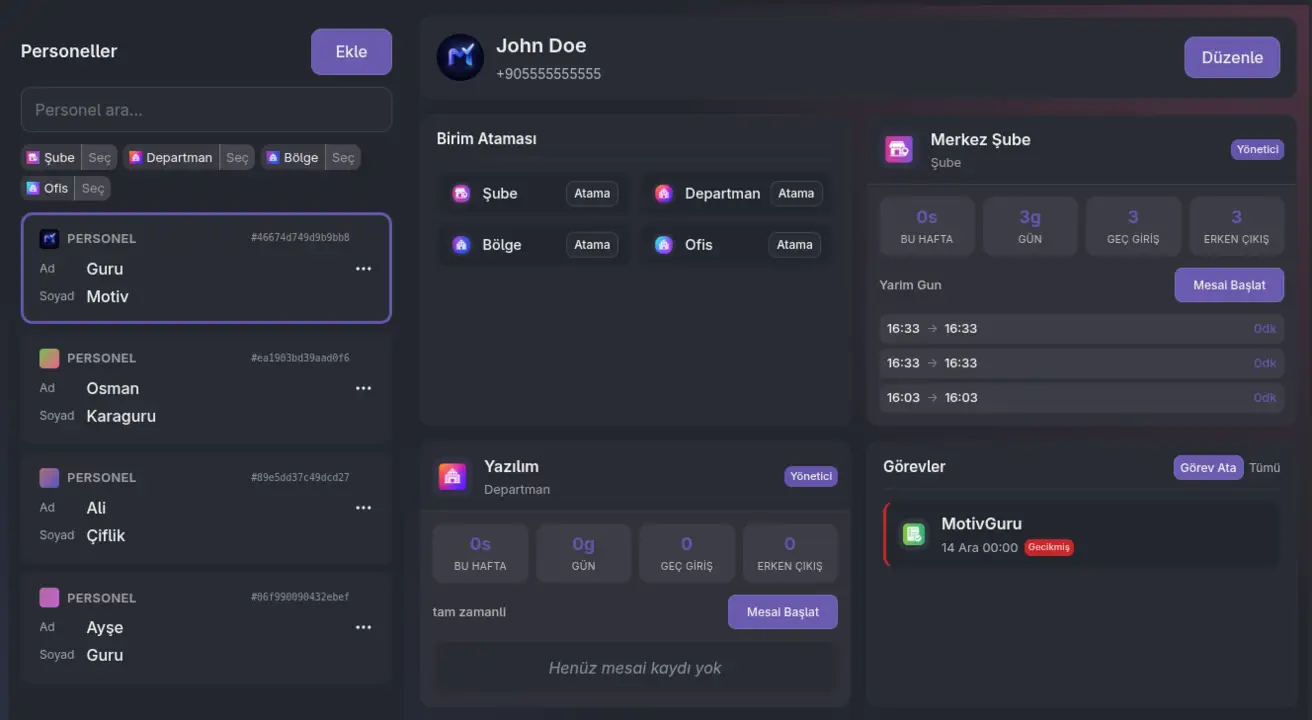Toggle the Şube filter chip
This screenshot has width=1312, height=720.
tap(50, 157)
